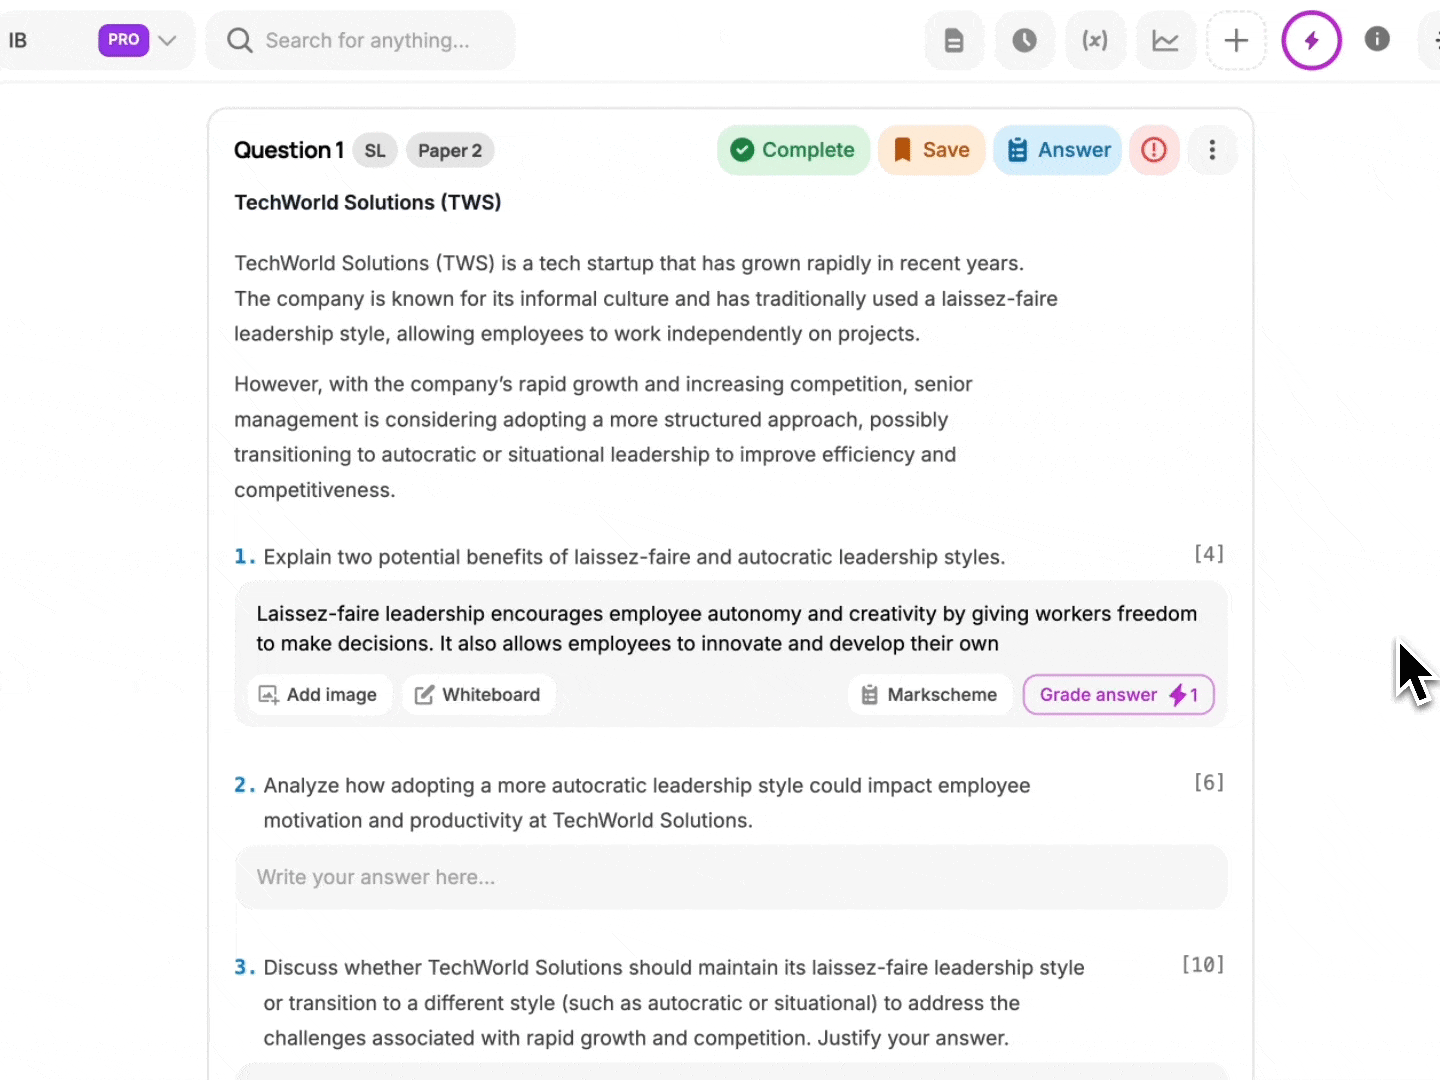
Task: Open the line chart analytics icon
Action: [x=1165, y=41]
